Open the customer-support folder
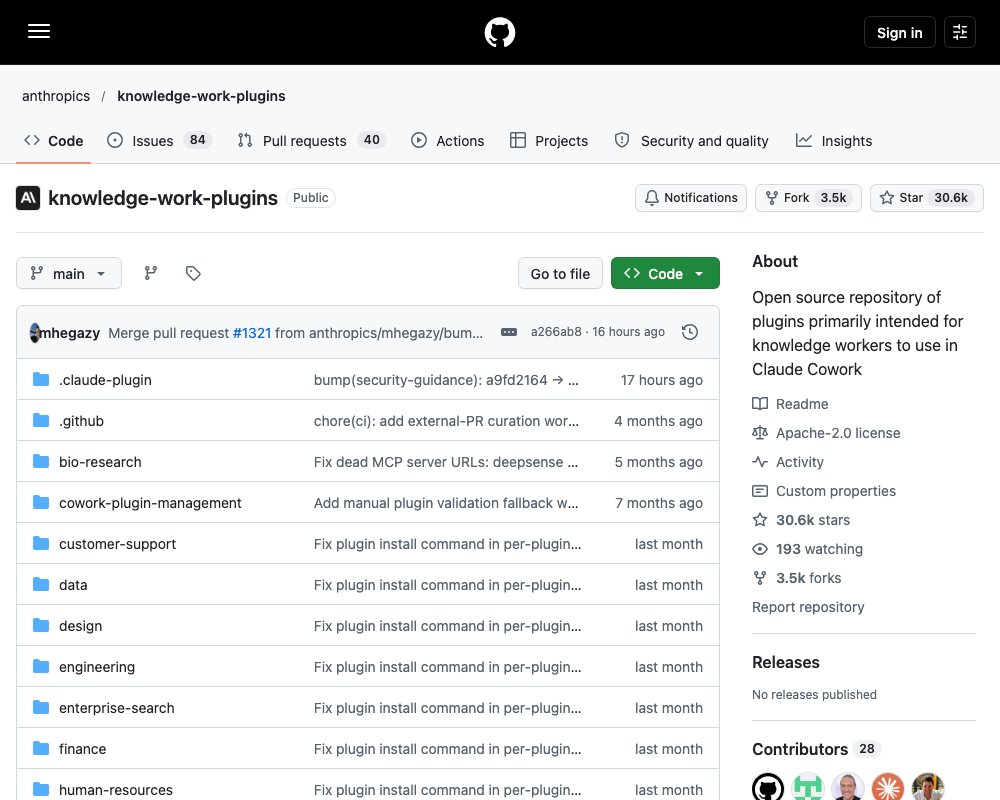The width and height of the screenshot is (1000, 800). coord(117,544)
